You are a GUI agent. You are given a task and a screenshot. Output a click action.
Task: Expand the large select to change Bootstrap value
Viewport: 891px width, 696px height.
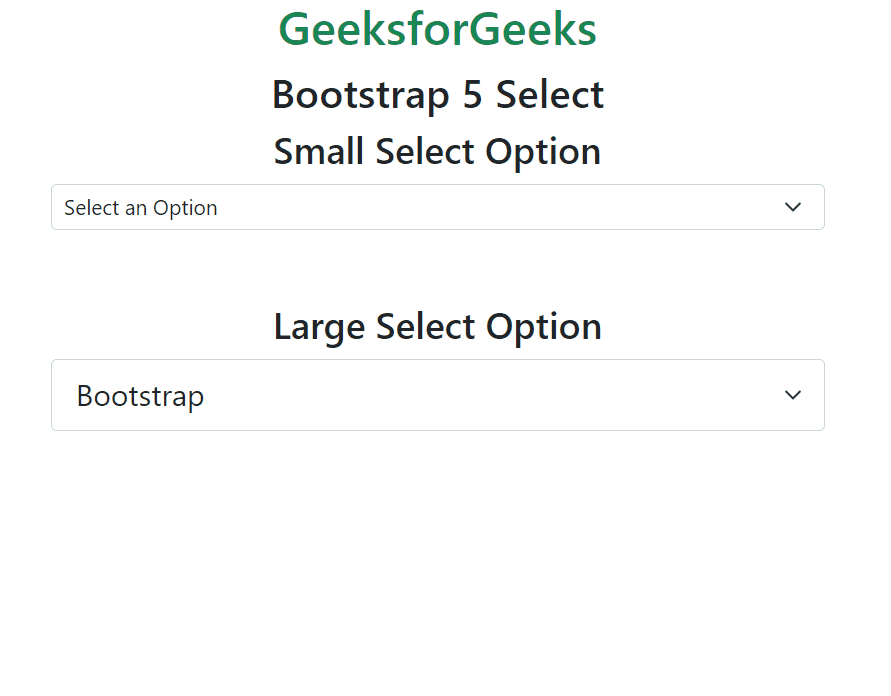(437, 395)
